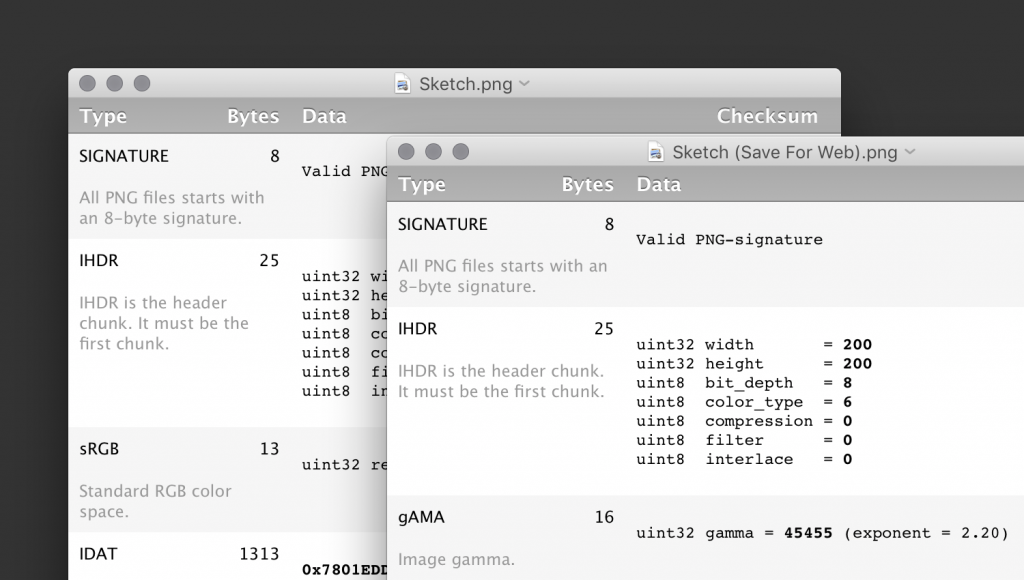Click the Data header in Save For Web window
Image resolution: width=1024 pixels, height=580 pixels.
(658, 185)
